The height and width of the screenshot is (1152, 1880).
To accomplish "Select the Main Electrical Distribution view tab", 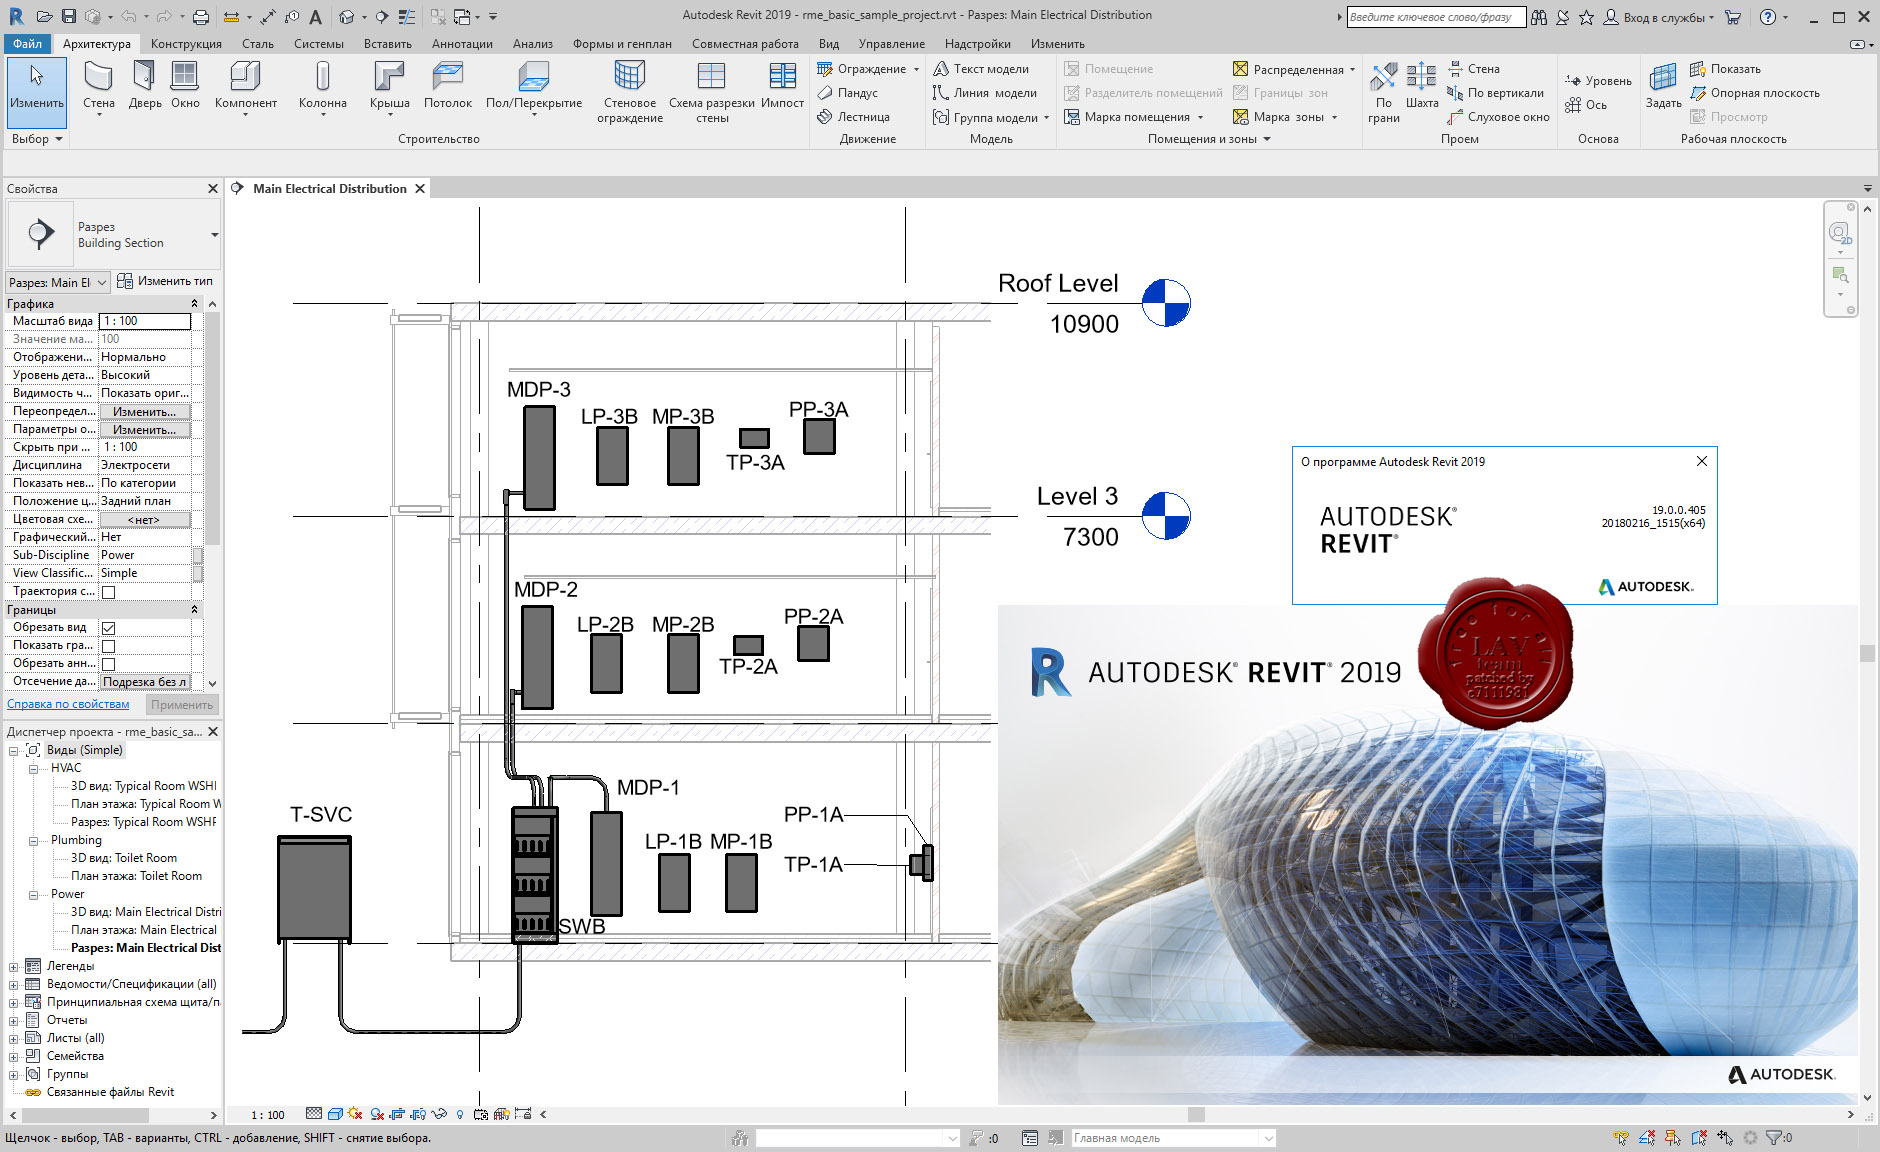I will coord(329,188).
